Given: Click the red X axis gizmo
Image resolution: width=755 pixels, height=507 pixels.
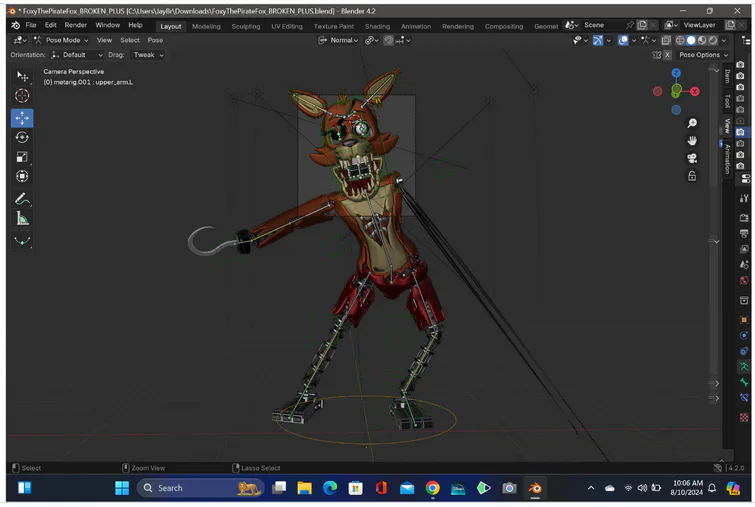Looking at the screenshot, I should (x=694, y=91).
